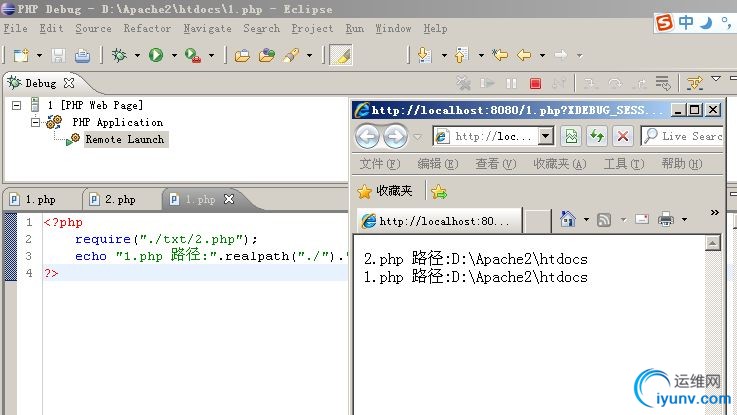This screenshot has width=737, height=415.
Task: Collapse the PHP Web Page tree node
Action: pyautogui.click(x=16, y=105)
